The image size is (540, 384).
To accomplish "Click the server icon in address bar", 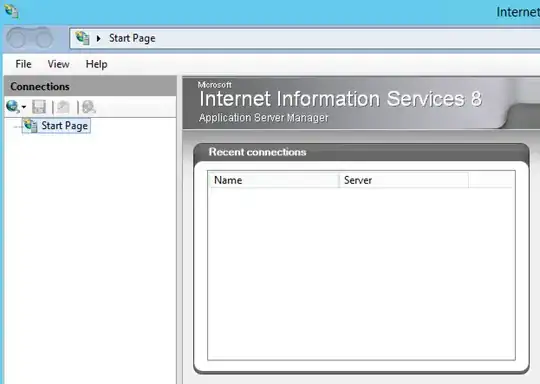I will 82,38.
